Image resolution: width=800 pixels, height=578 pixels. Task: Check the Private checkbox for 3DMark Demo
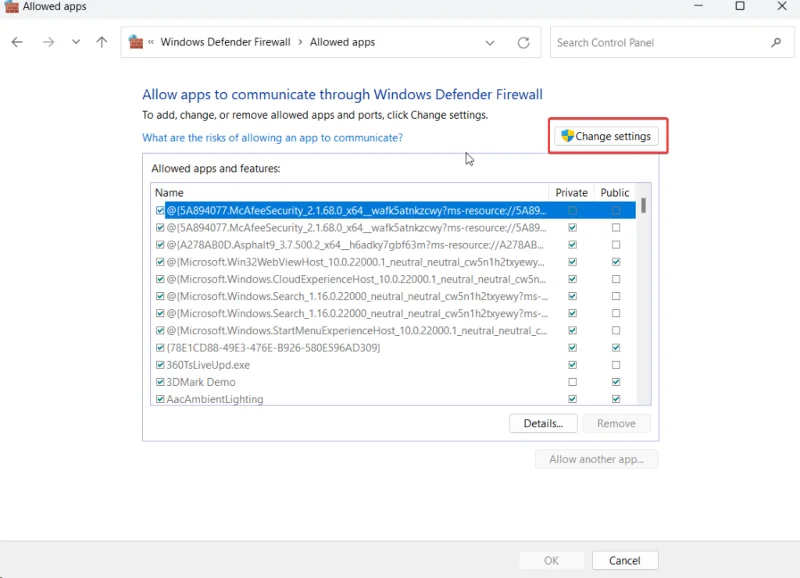pyautogui.click(x=571, y=381)
